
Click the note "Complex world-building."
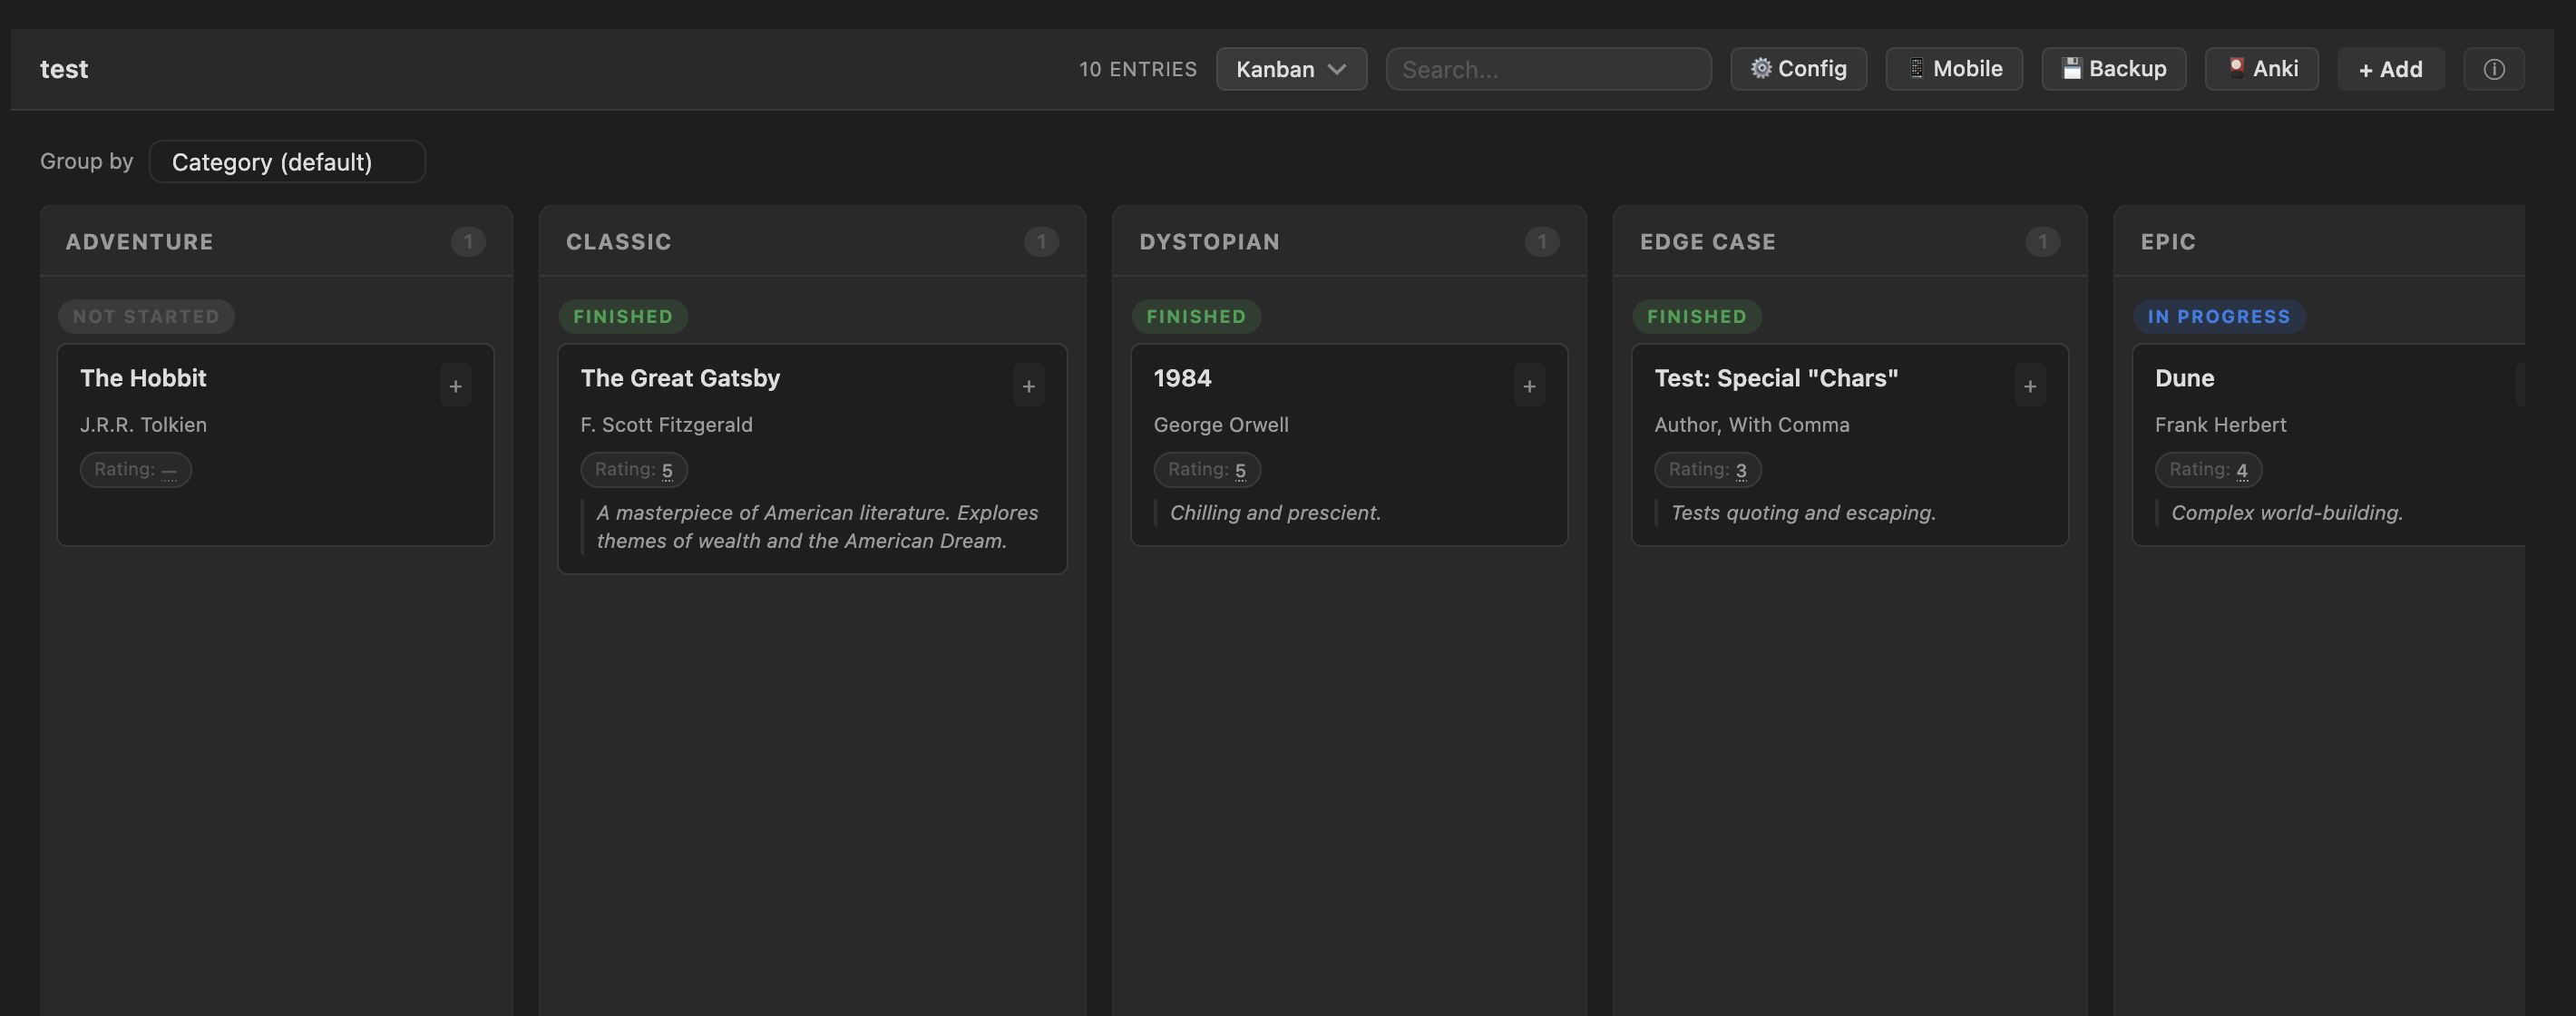click(x=2286, y=513)
